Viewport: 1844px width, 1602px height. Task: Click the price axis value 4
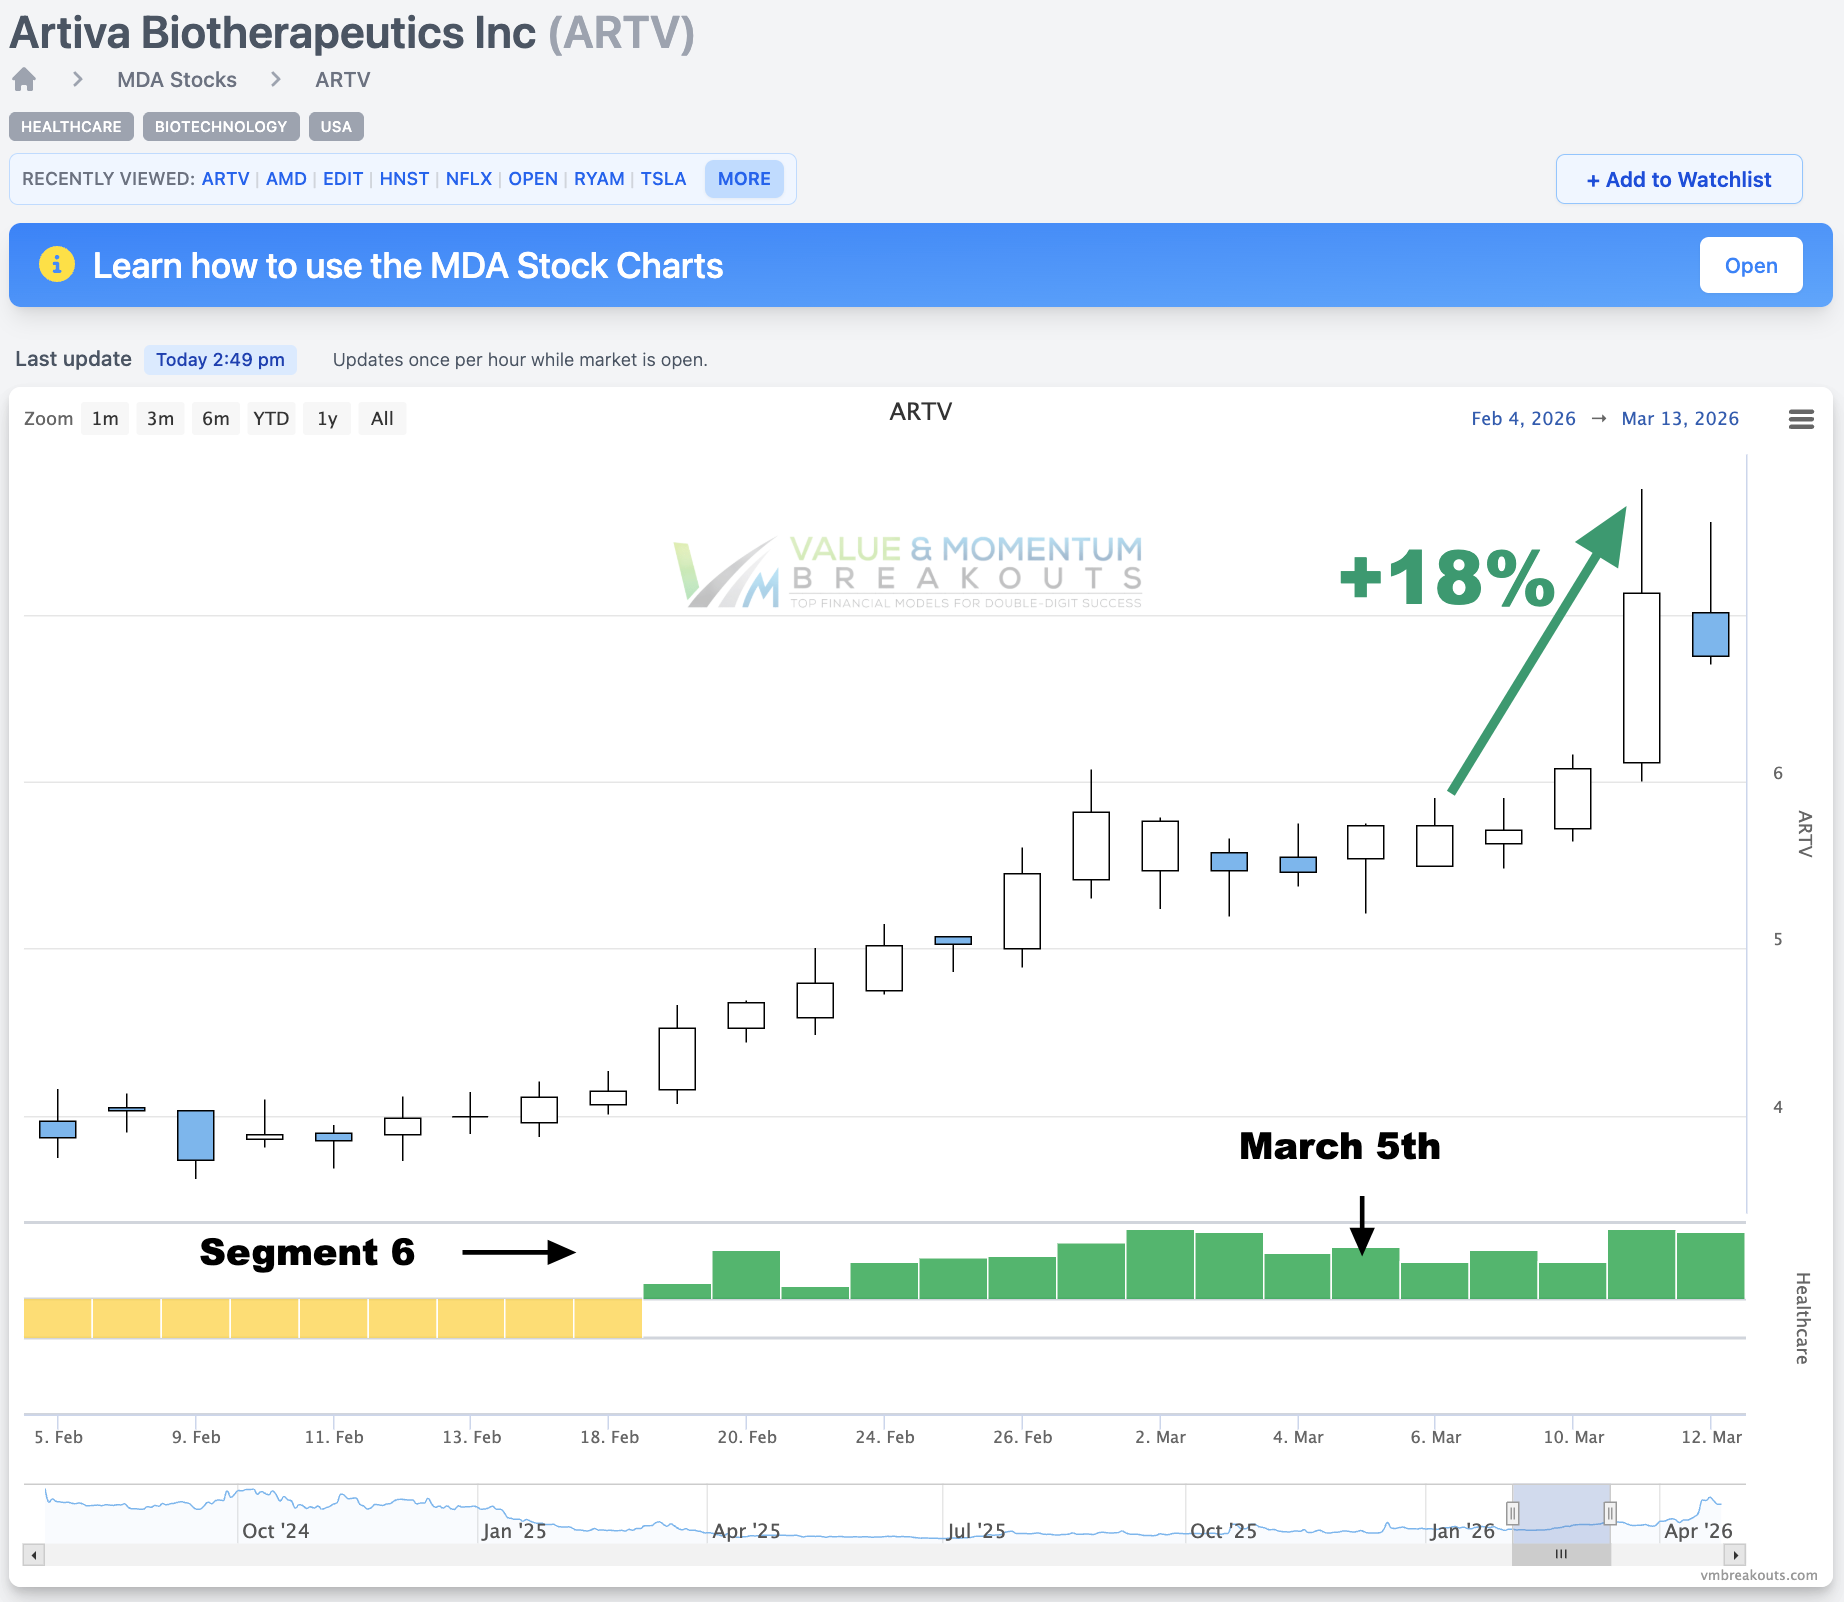click(x=1778, y=1107)
